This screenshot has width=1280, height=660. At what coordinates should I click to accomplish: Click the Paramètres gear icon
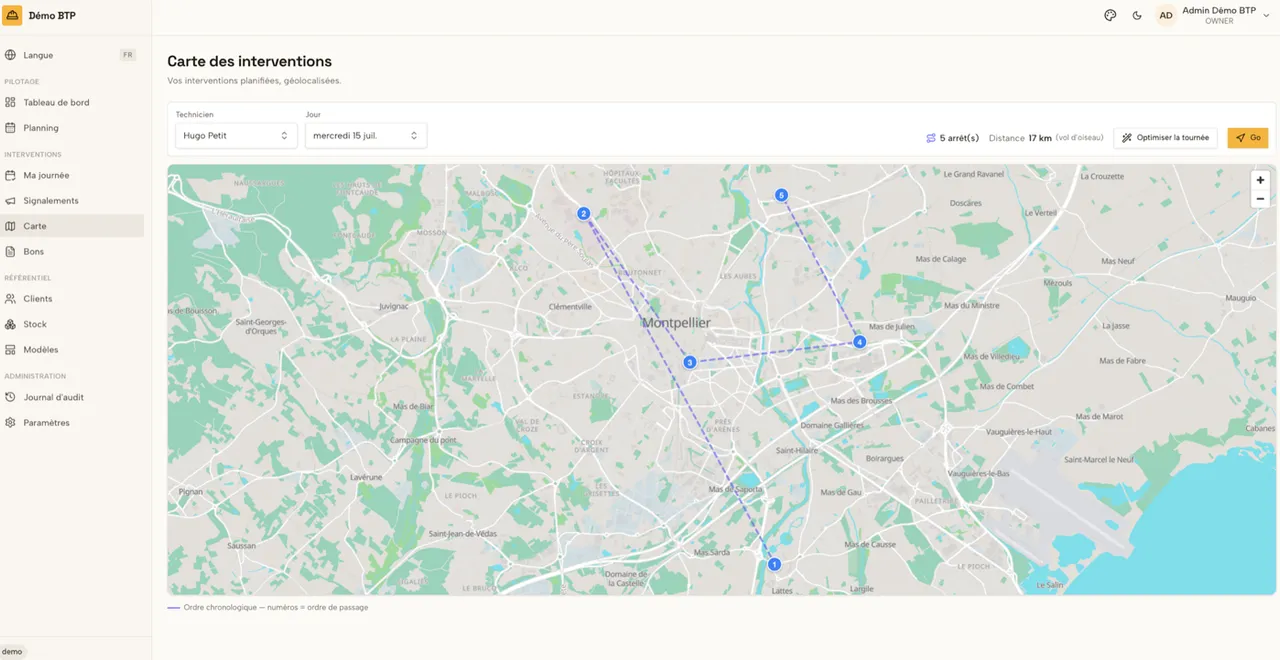tap(10, 423)
